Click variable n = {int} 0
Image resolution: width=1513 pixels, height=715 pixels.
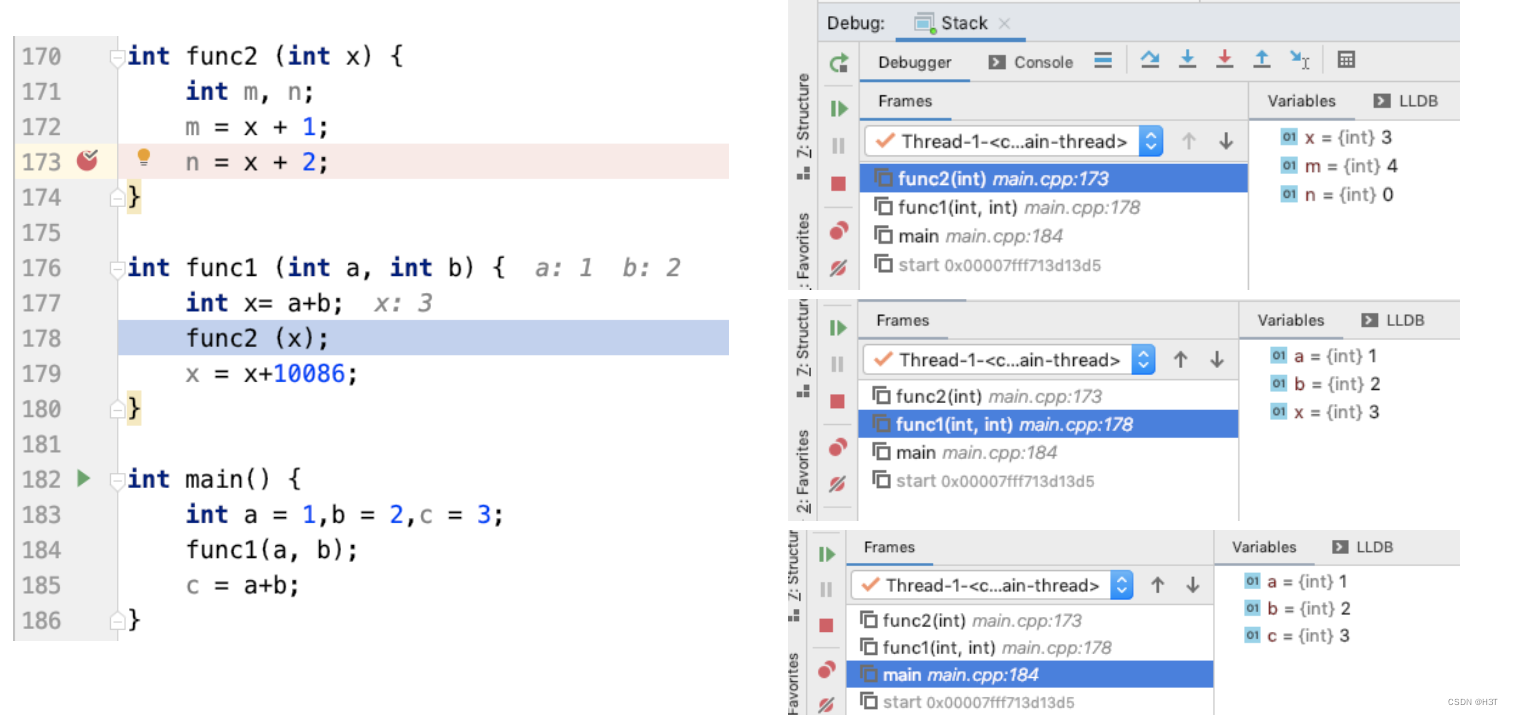coord(1337,194)
